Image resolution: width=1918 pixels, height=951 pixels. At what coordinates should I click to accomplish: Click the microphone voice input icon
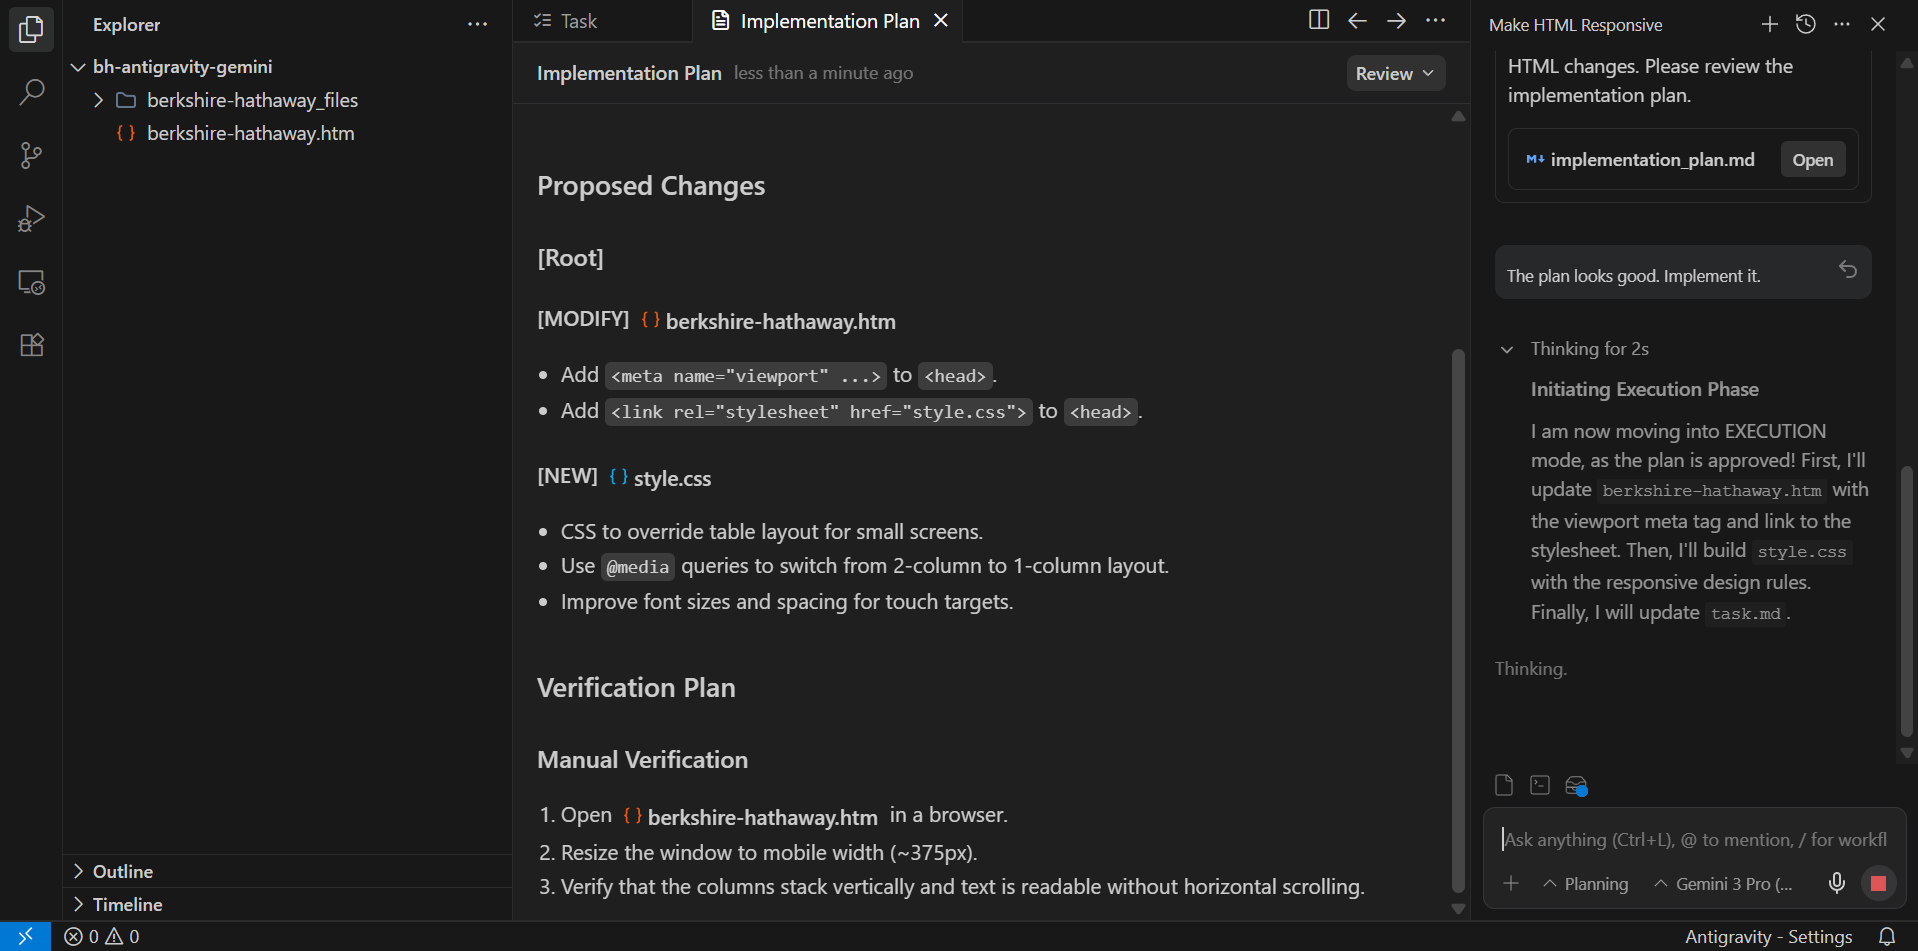point(1836,883)
